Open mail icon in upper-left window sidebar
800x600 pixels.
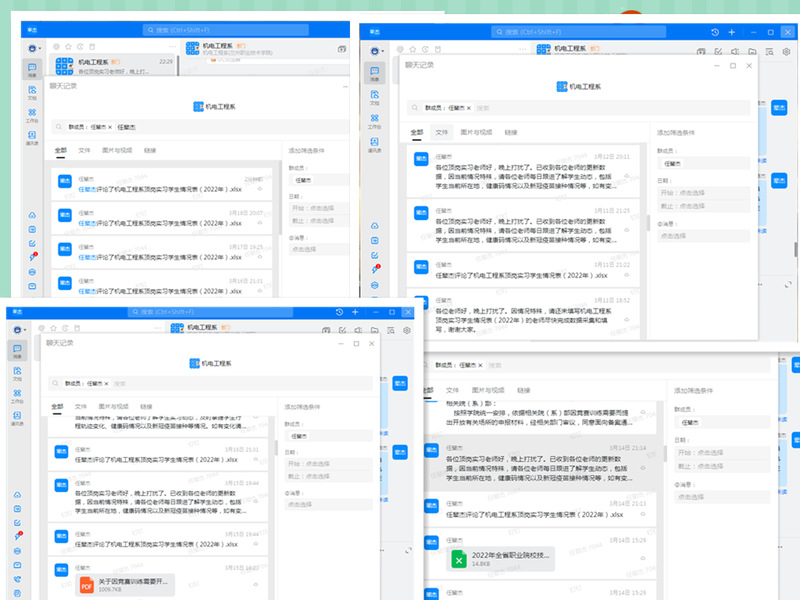click(32, 286)
